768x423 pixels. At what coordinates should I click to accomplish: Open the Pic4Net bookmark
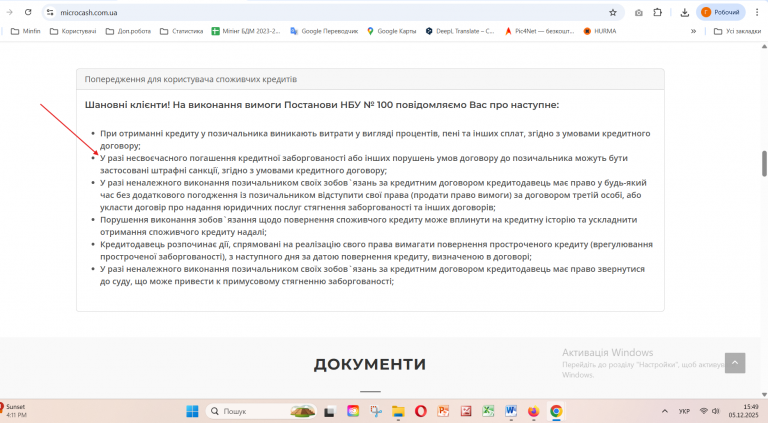pyautogui.click(x=540, y=31)
